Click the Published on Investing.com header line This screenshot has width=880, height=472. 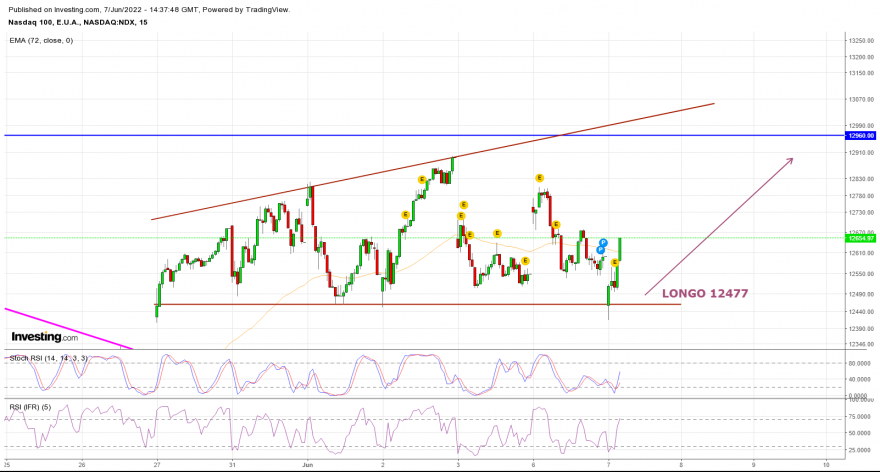click(149, 10)
